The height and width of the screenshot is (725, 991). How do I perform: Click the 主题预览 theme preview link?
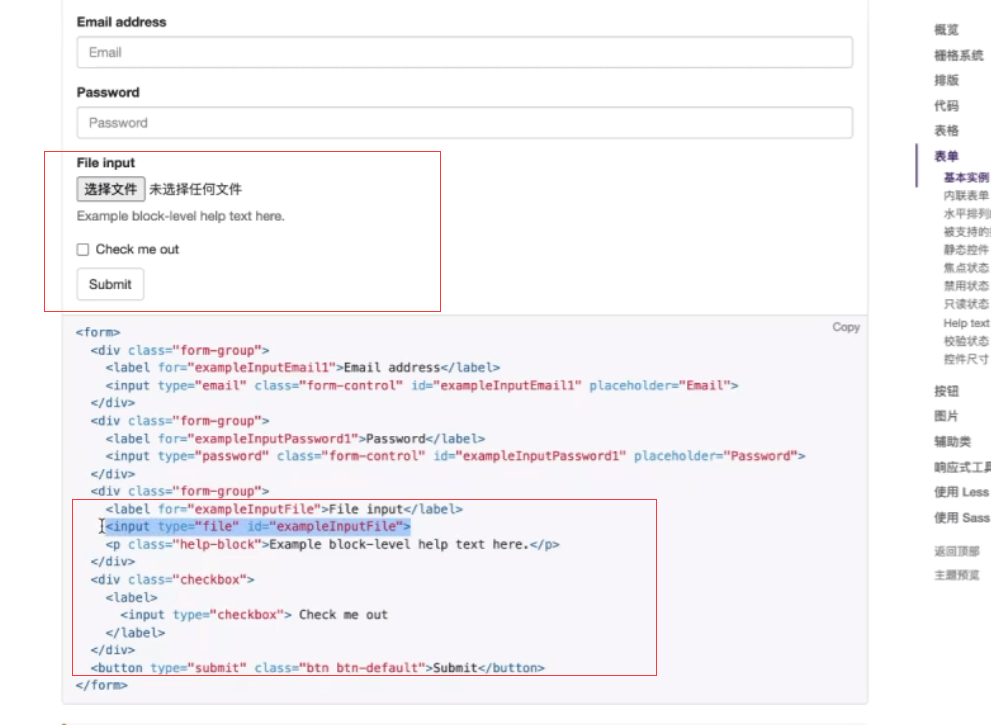coord(957,575)
